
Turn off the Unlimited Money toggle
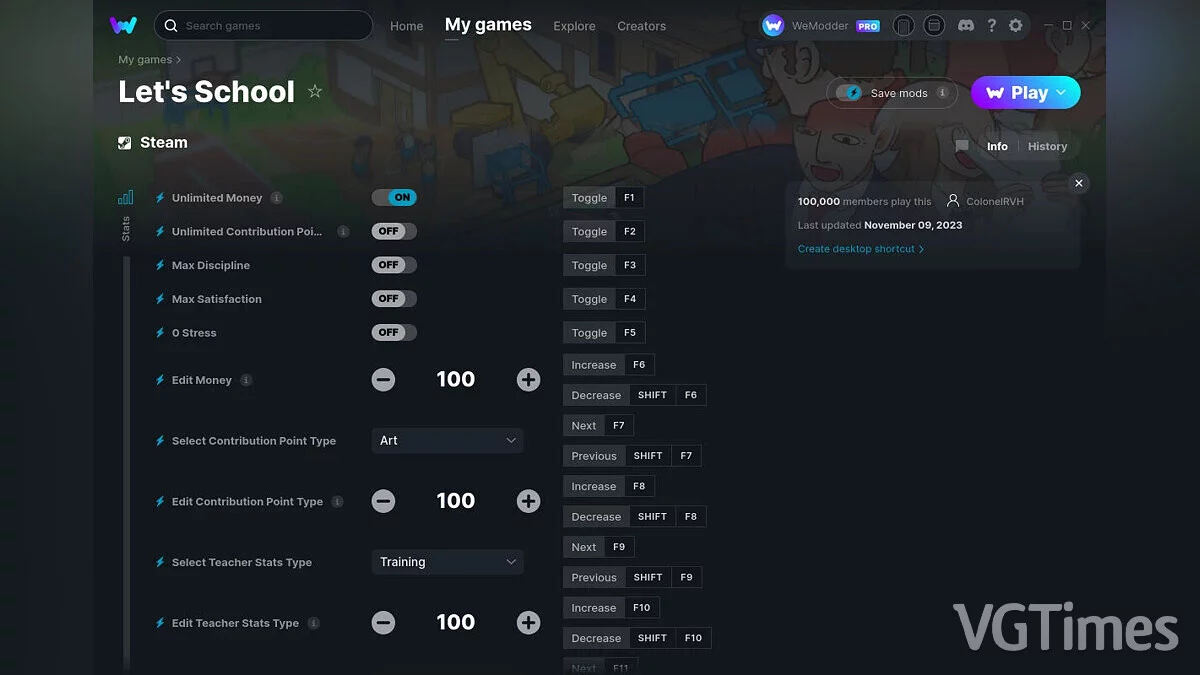click(394, 197)
